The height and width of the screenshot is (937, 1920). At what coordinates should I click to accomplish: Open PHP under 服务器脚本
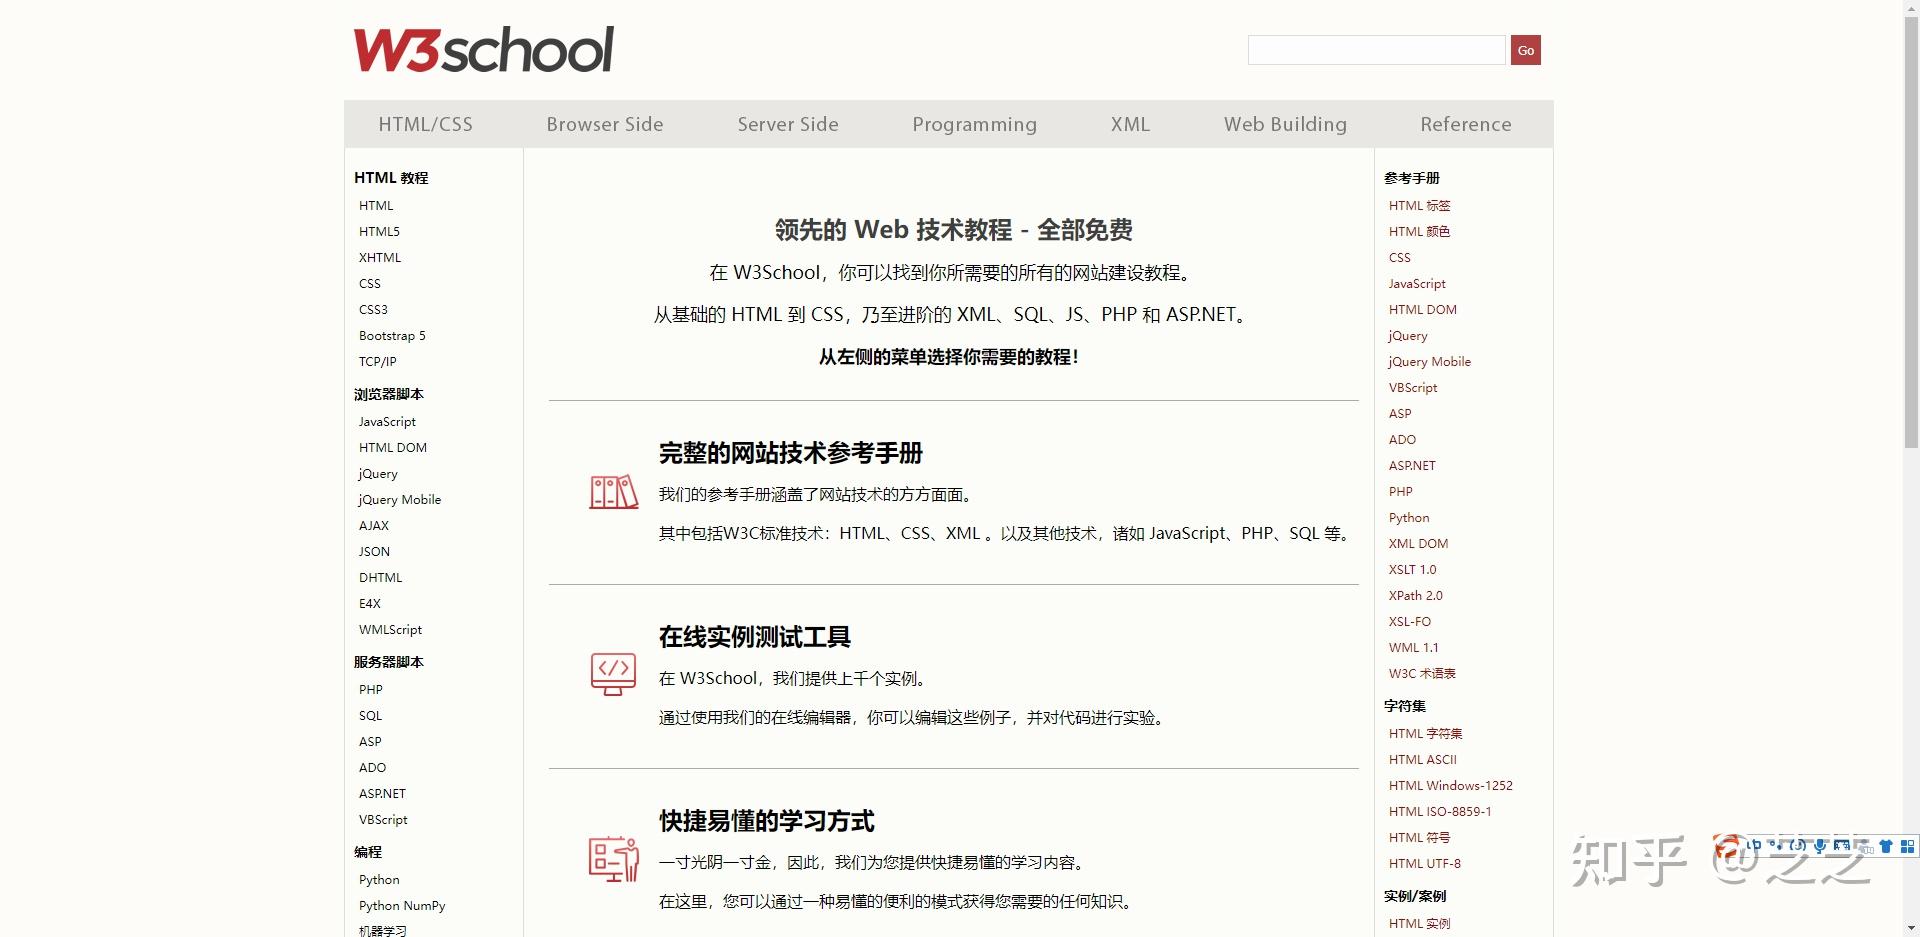point(371,689)
